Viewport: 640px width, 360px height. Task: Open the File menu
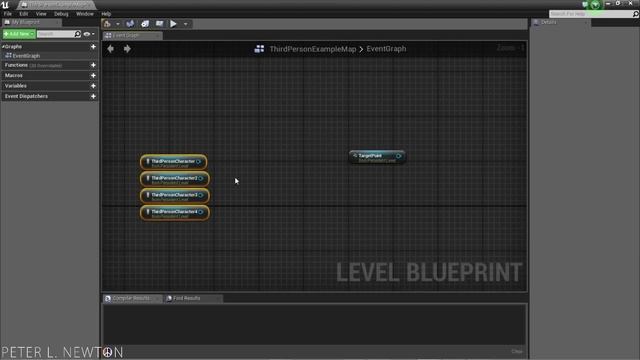pyautogui.click(x=8, y=14)
